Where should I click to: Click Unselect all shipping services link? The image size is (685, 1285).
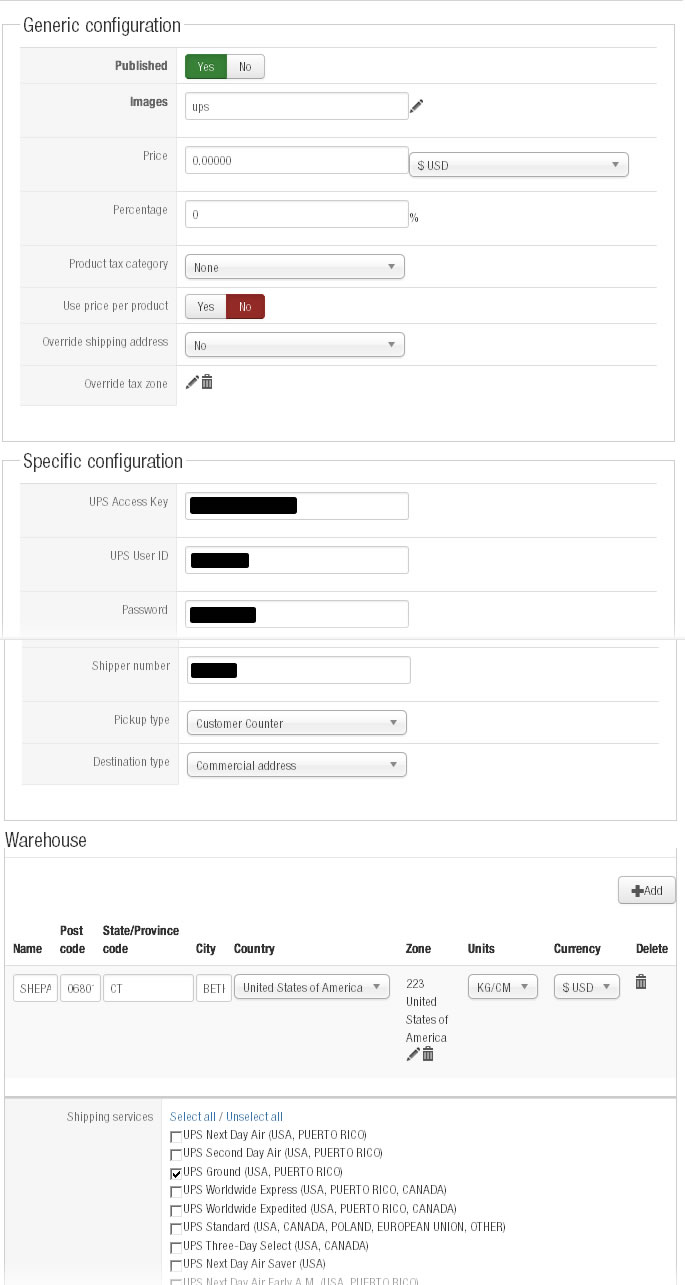tap(254, 1117)
